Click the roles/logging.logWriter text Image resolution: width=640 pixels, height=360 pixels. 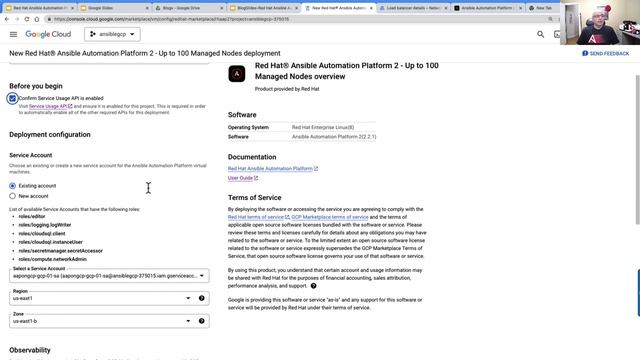45,225
